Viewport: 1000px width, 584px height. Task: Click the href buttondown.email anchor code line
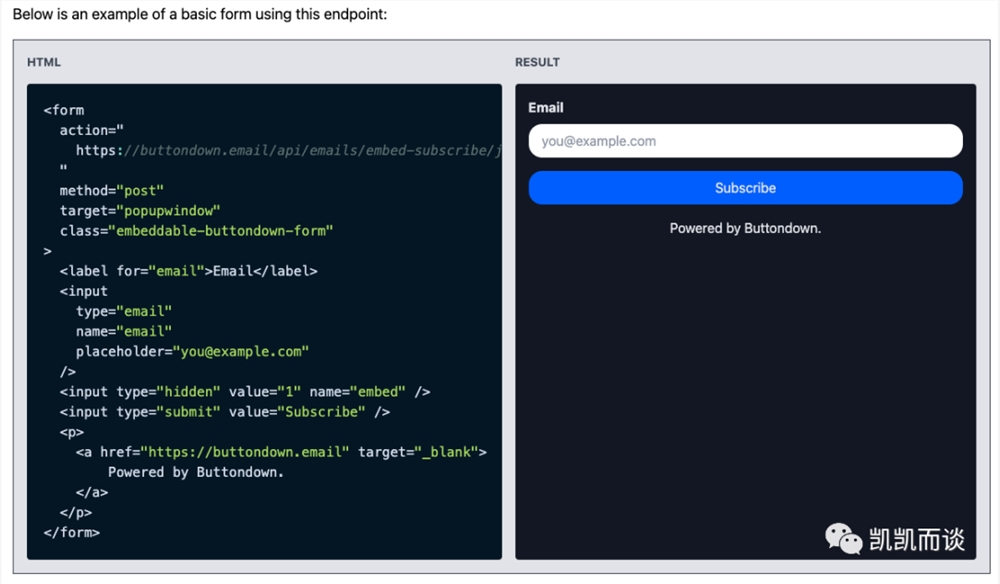click(281, 452)
